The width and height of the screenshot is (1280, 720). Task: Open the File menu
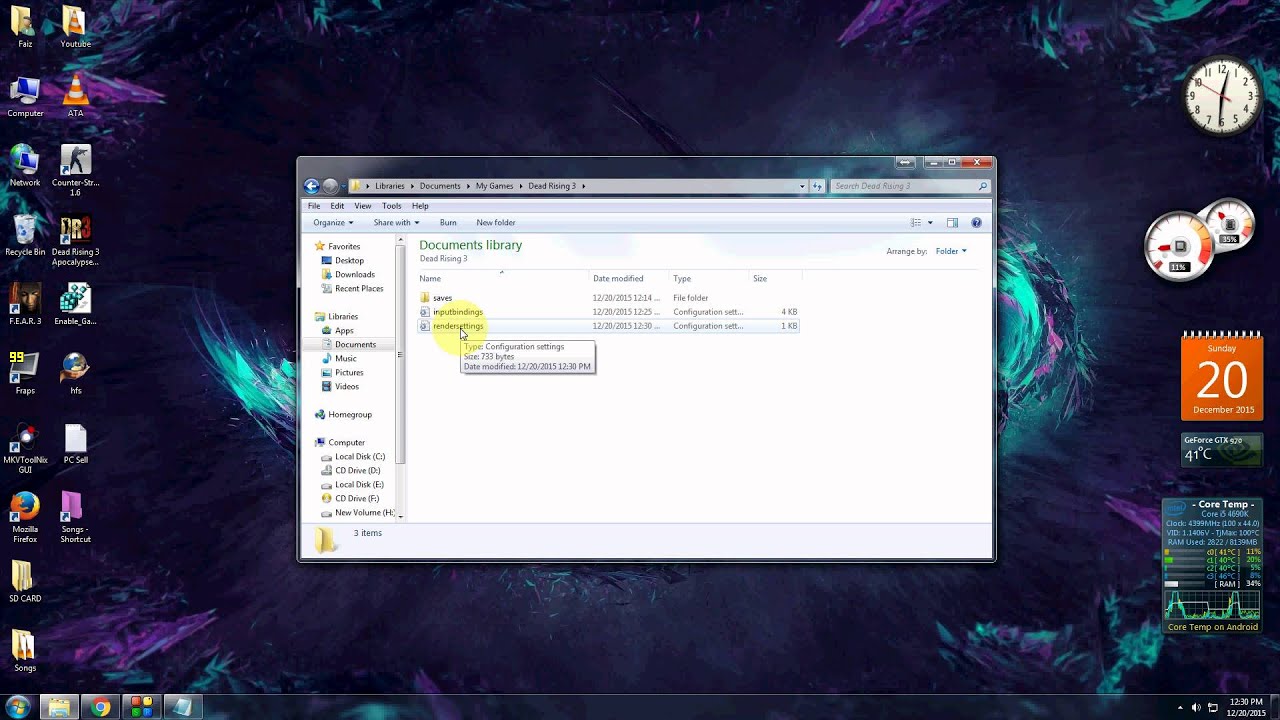coord(314,206)
